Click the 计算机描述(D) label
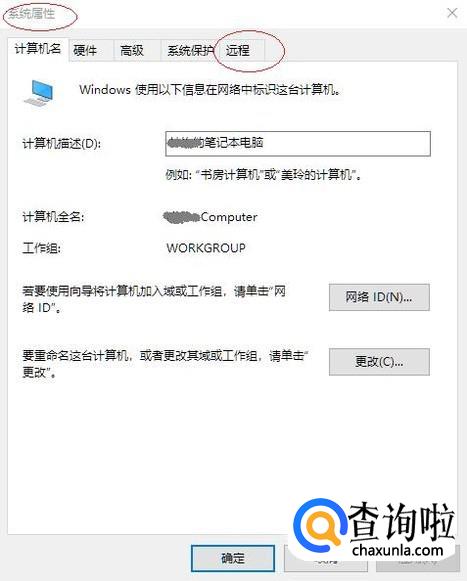 (62, 143)
